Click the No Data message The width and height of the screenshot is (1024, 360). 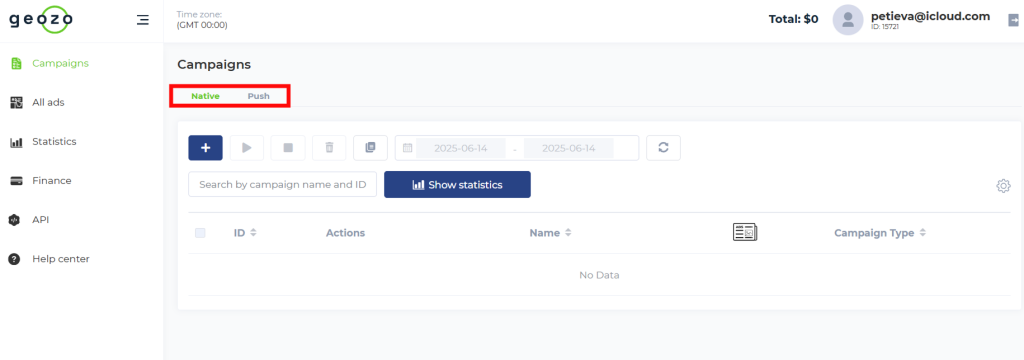tap(600, 275)
